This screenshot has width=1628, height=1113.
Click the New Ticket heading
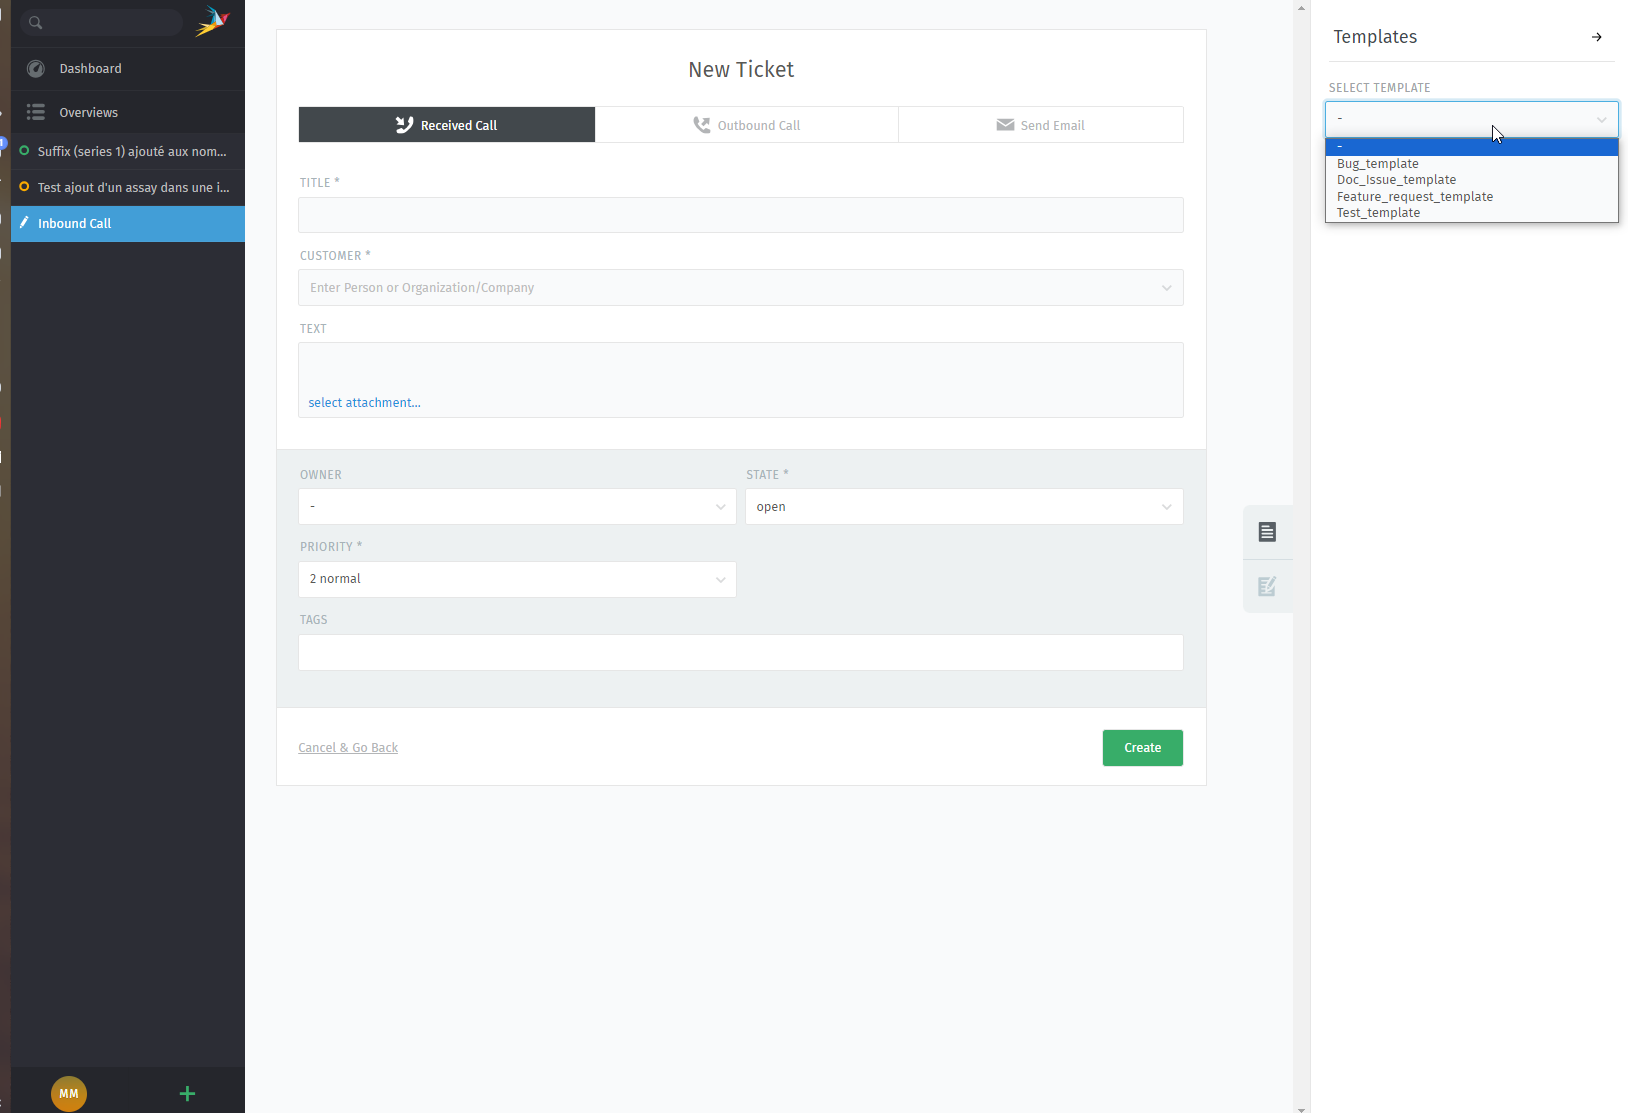click(741, 70)
